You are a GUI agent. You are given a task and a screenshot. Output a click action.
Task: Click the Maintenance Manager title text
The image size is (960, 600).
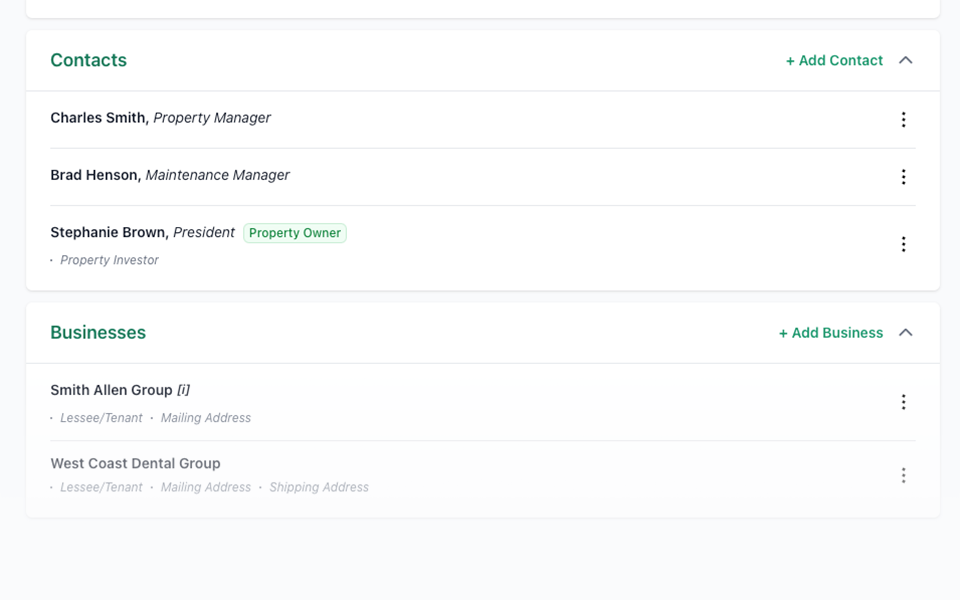217,175
